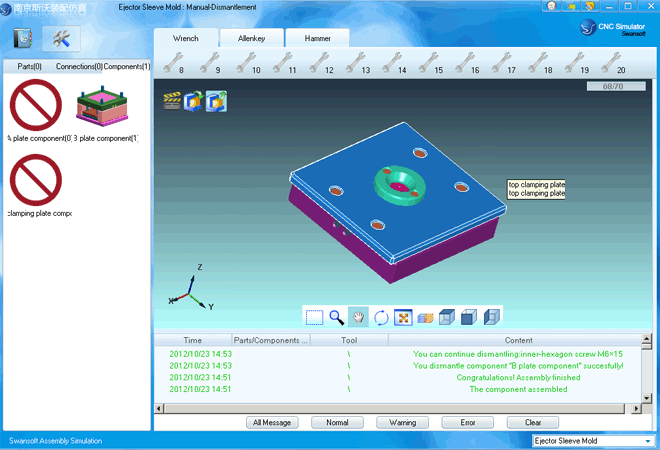Click the rotate view tool
This screenshot has height=450, width=660.
(381, 317)
